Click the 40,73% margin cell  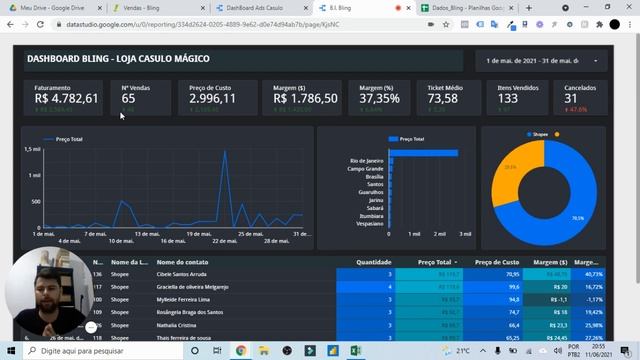(x=588, y=274)
